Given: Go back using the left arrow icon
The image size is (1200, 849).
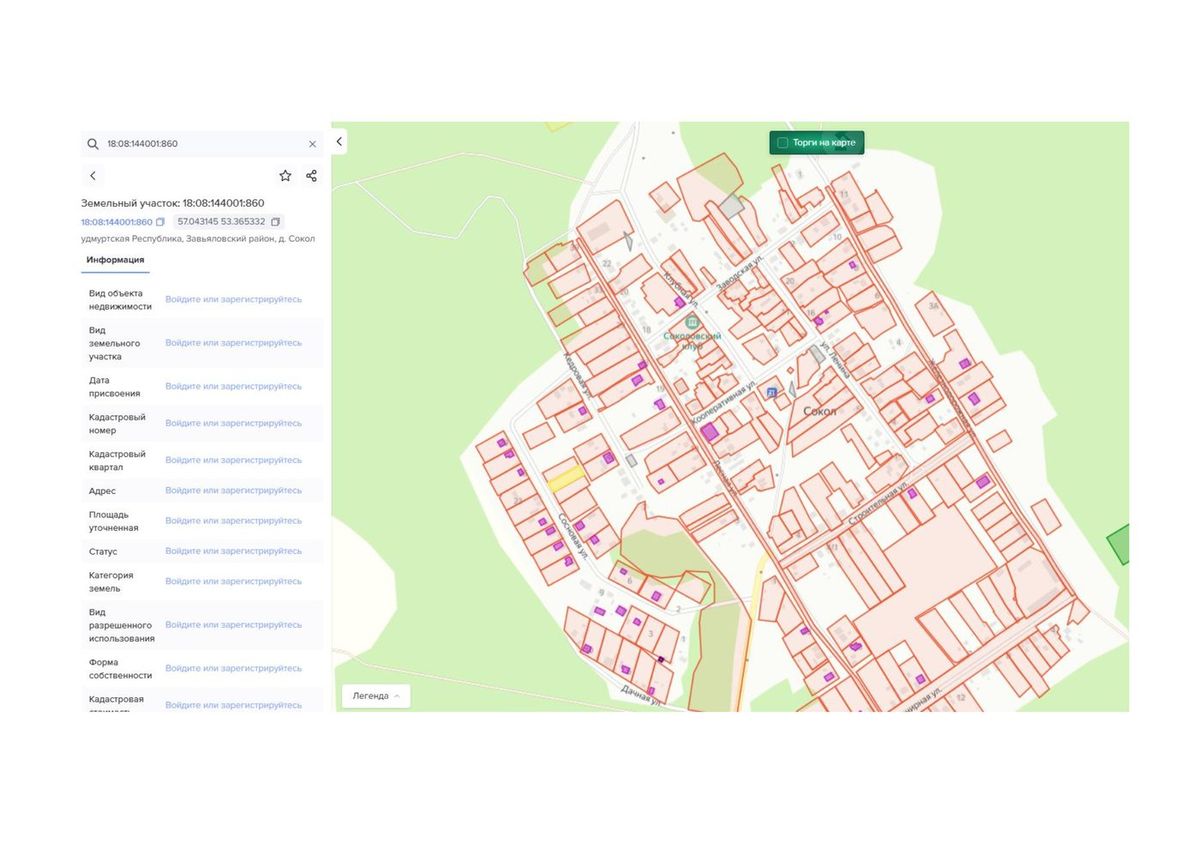Looking at the screenshot, I should click(93, 176).
